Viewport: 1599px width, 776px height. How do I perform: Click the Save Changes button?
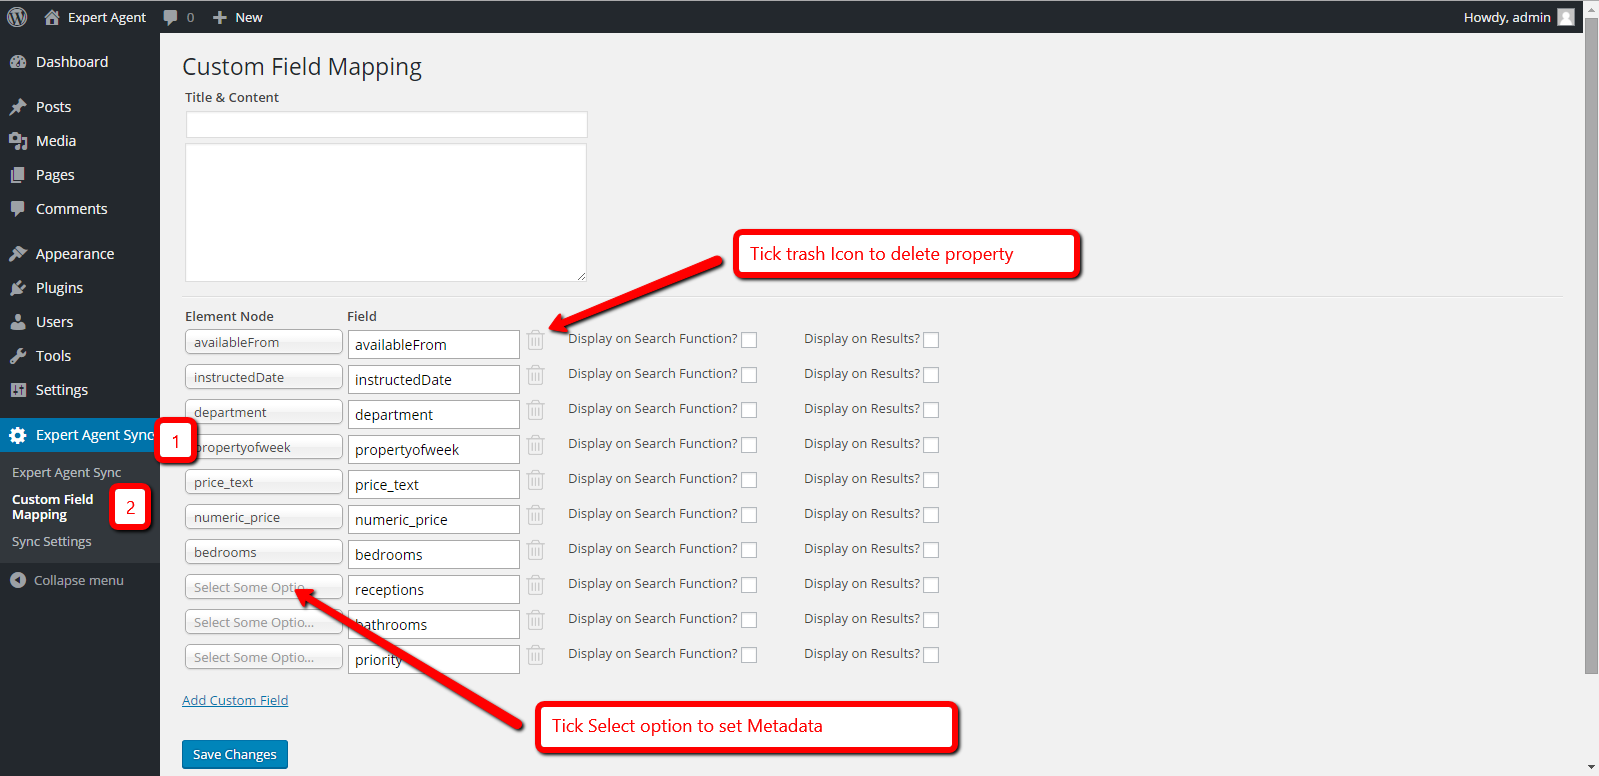pos(235,754)
